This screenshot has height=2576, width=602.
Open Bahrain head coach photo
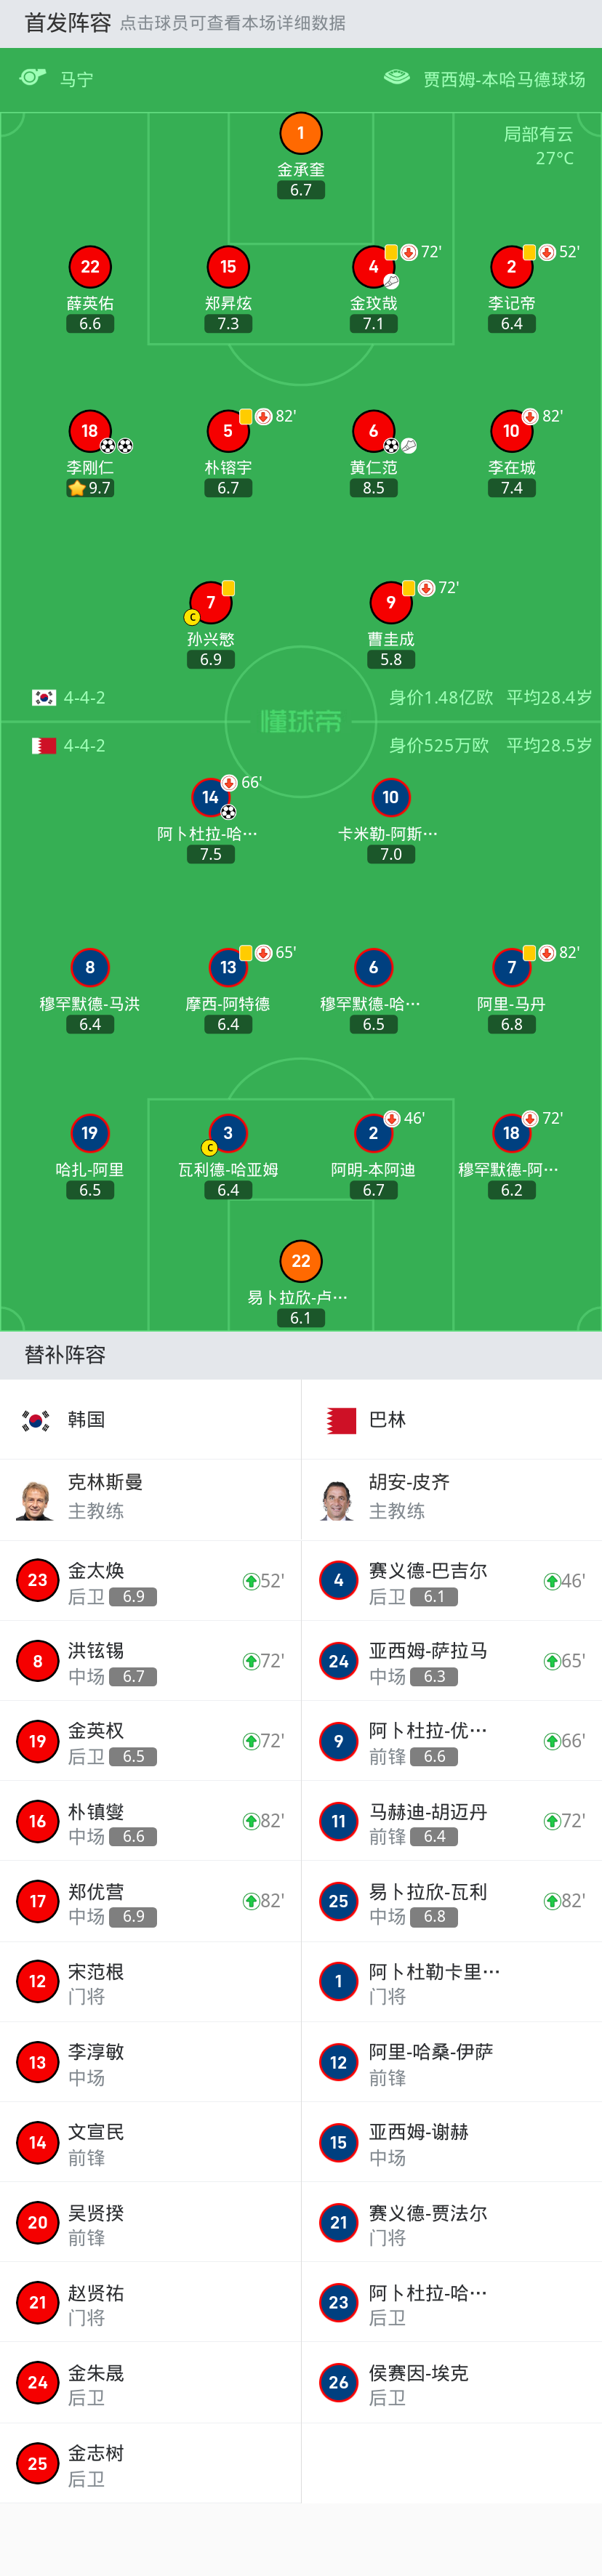338,1500
